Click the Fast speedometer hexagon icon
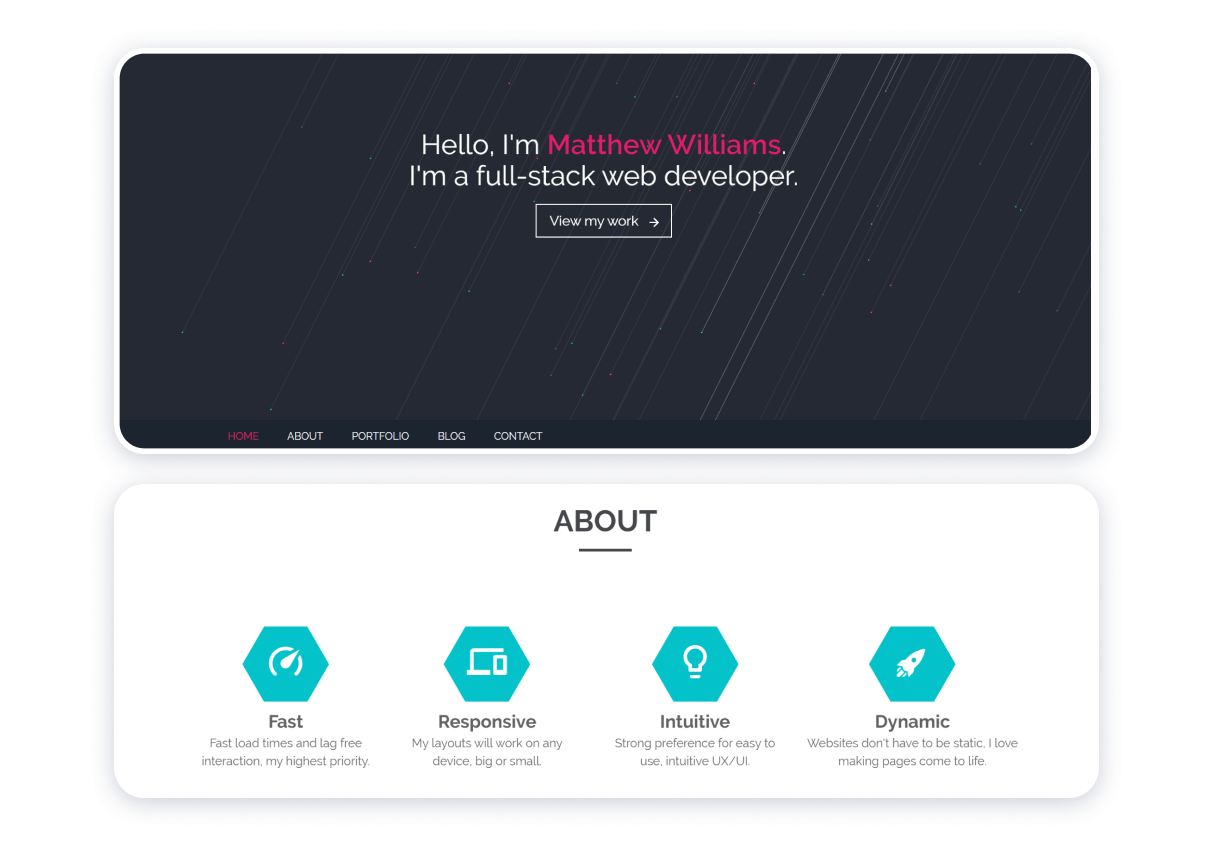This screenshot has width=1213, height=846. point(285,663)
